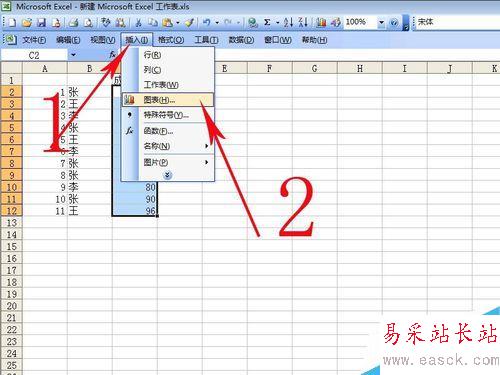
Task: Expand the 名称(N) submenu
Action: pos(207,146)
